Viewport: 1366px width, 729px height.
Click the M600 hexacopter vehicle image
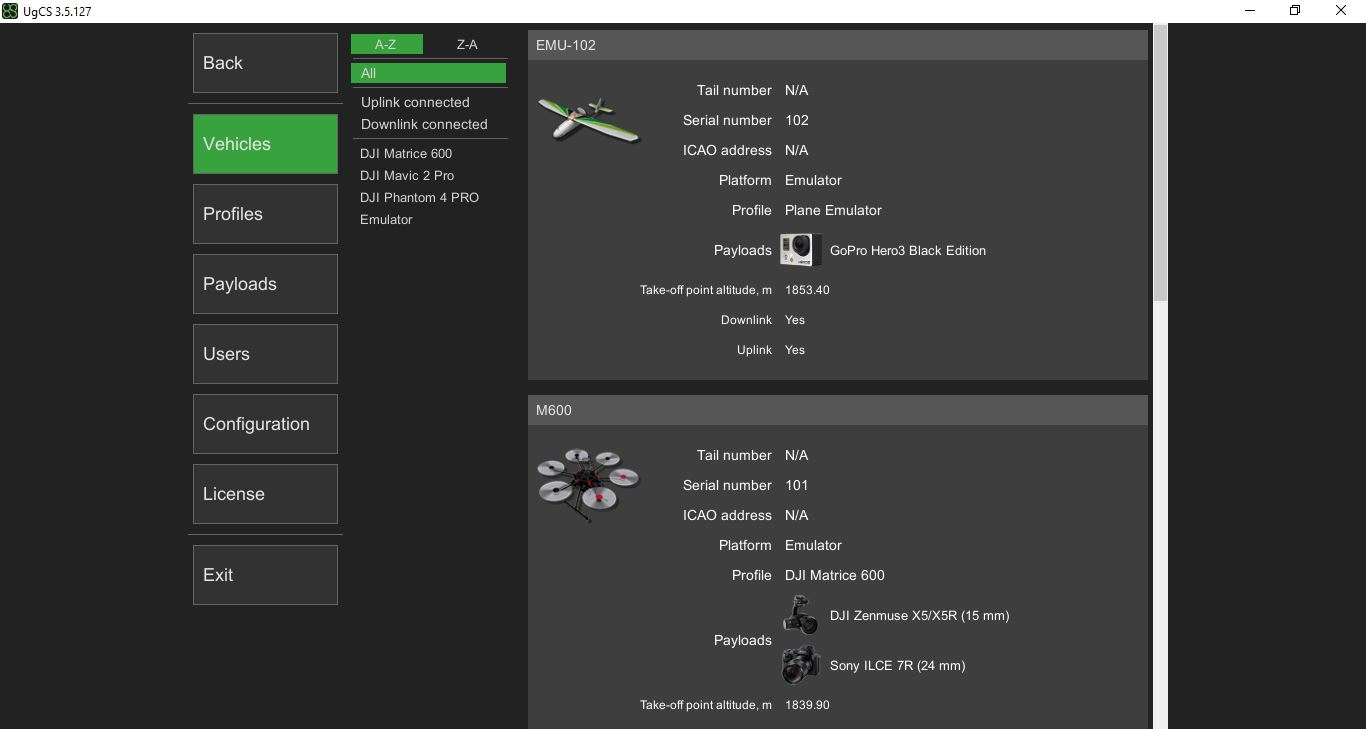pos(588,485)
